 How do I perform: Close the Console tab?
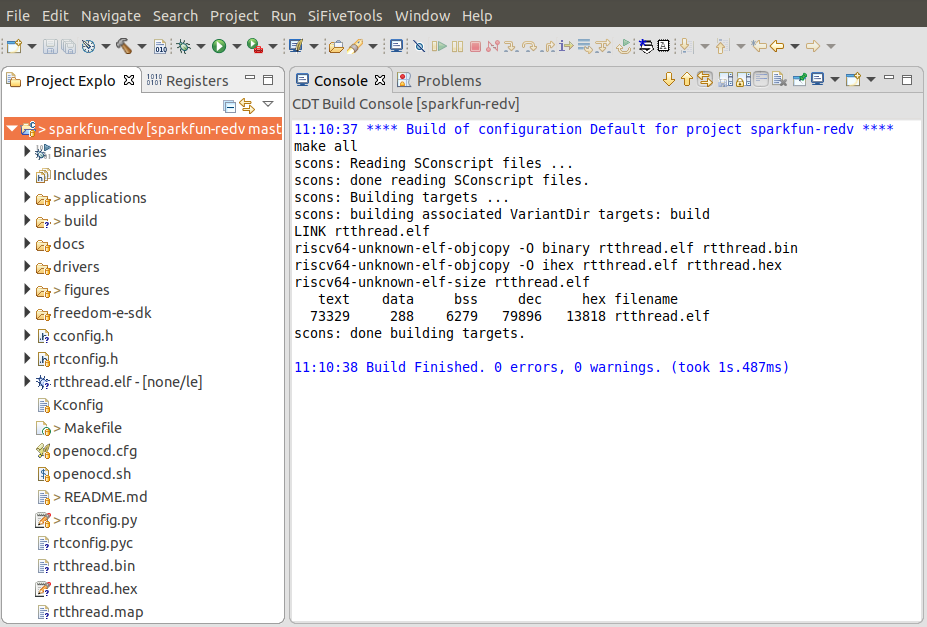[x=379, y=80]
